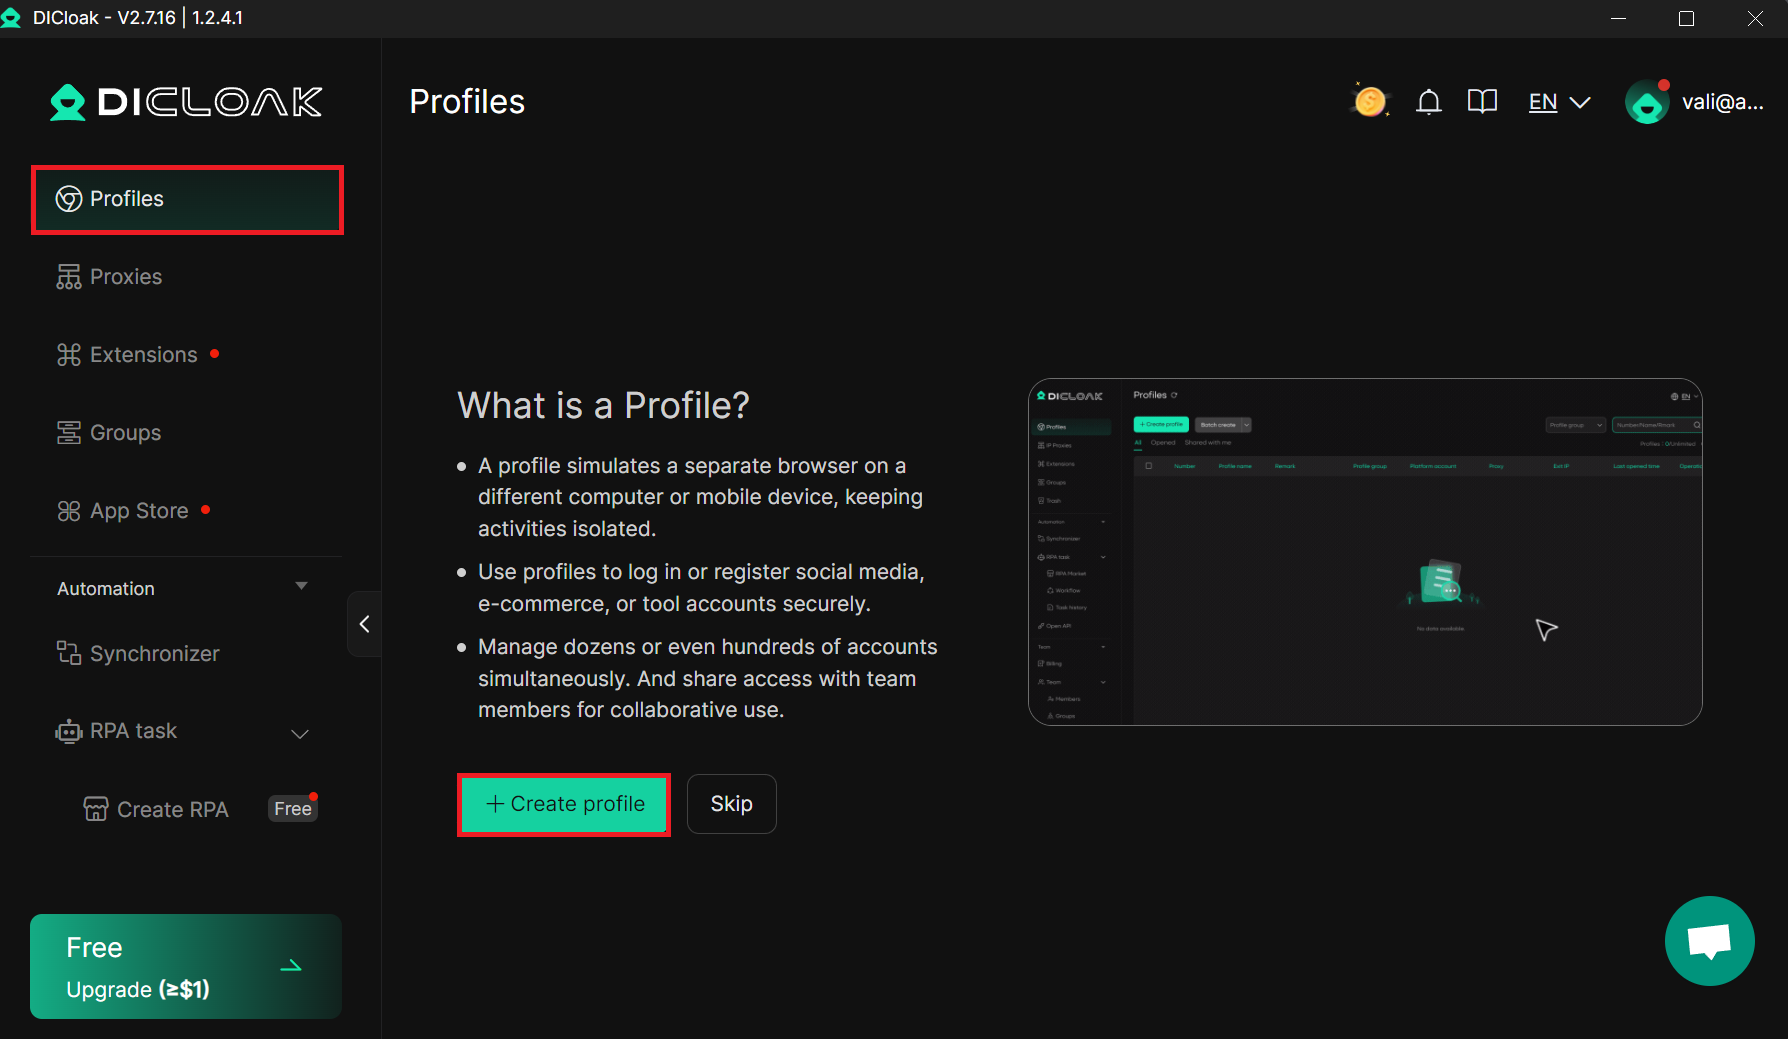Open Create RPA from the sidebar
This screenshot has width=1788, height=1039.
pyautogui.click(x=171, y=809)
